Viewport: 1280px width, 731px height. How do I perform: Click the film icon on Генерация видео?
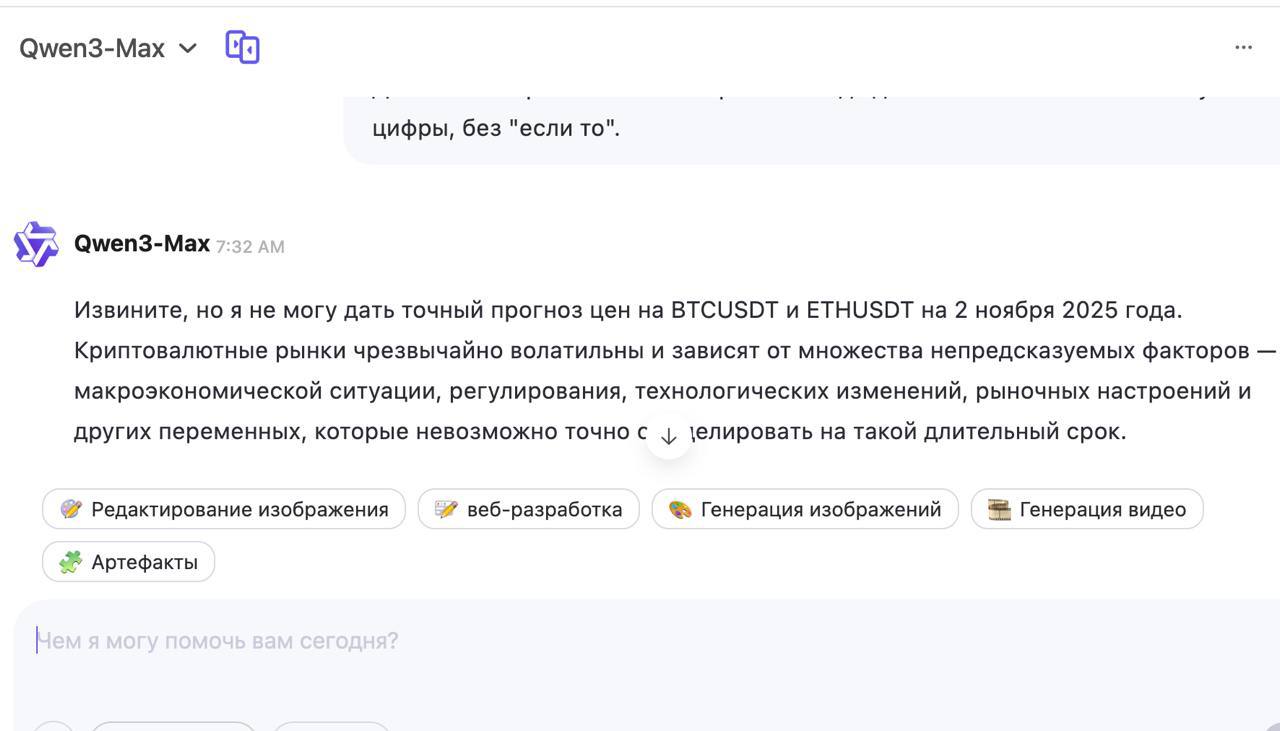coord(998,510)
